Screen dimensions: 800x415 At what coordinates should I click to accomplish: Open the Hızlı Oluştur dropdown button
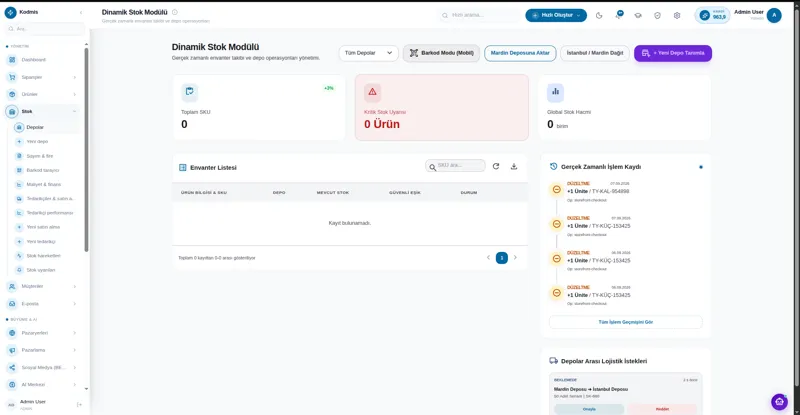(x=556, y=15)
